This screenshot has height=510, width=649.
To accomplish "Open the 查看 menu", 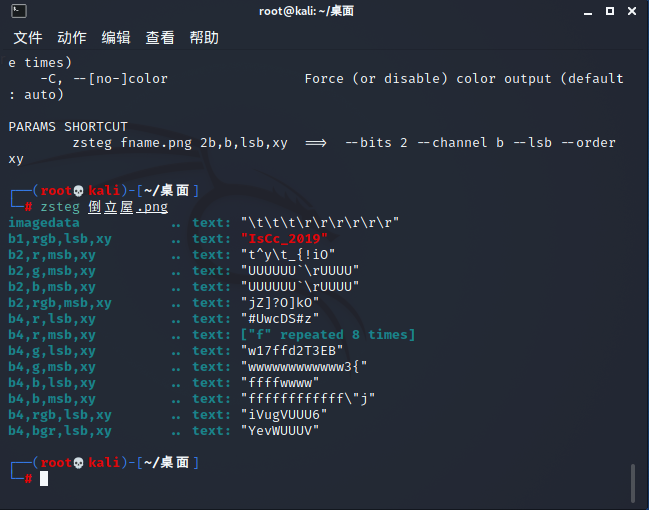I will point(160,38).
